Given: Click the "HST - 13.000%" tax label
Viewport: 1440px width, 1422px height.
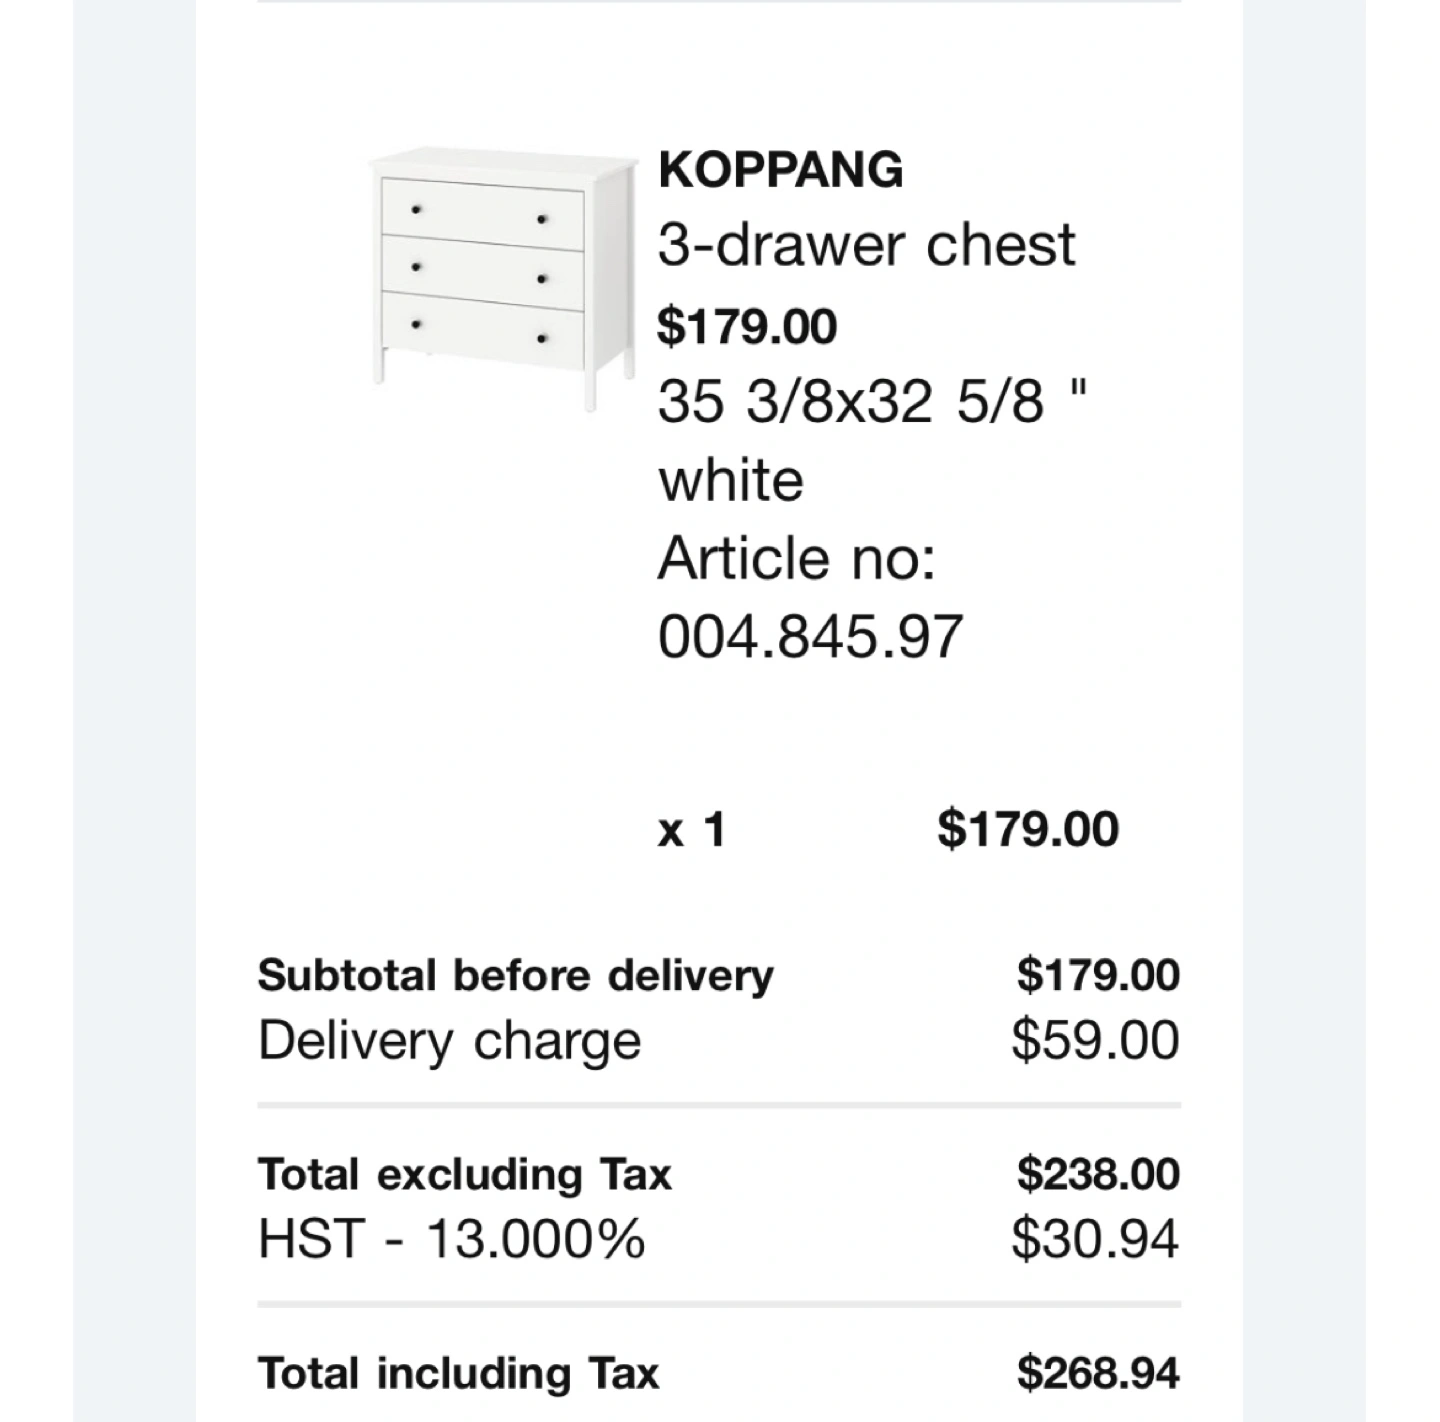Looking at the screenshot, I should 451,1239.
